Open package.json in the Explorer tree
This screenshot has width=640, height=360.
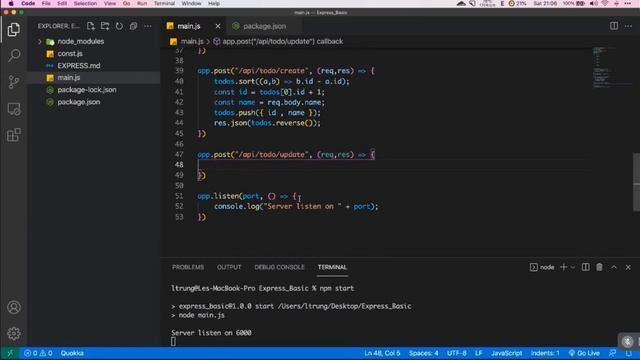[79, 102]
